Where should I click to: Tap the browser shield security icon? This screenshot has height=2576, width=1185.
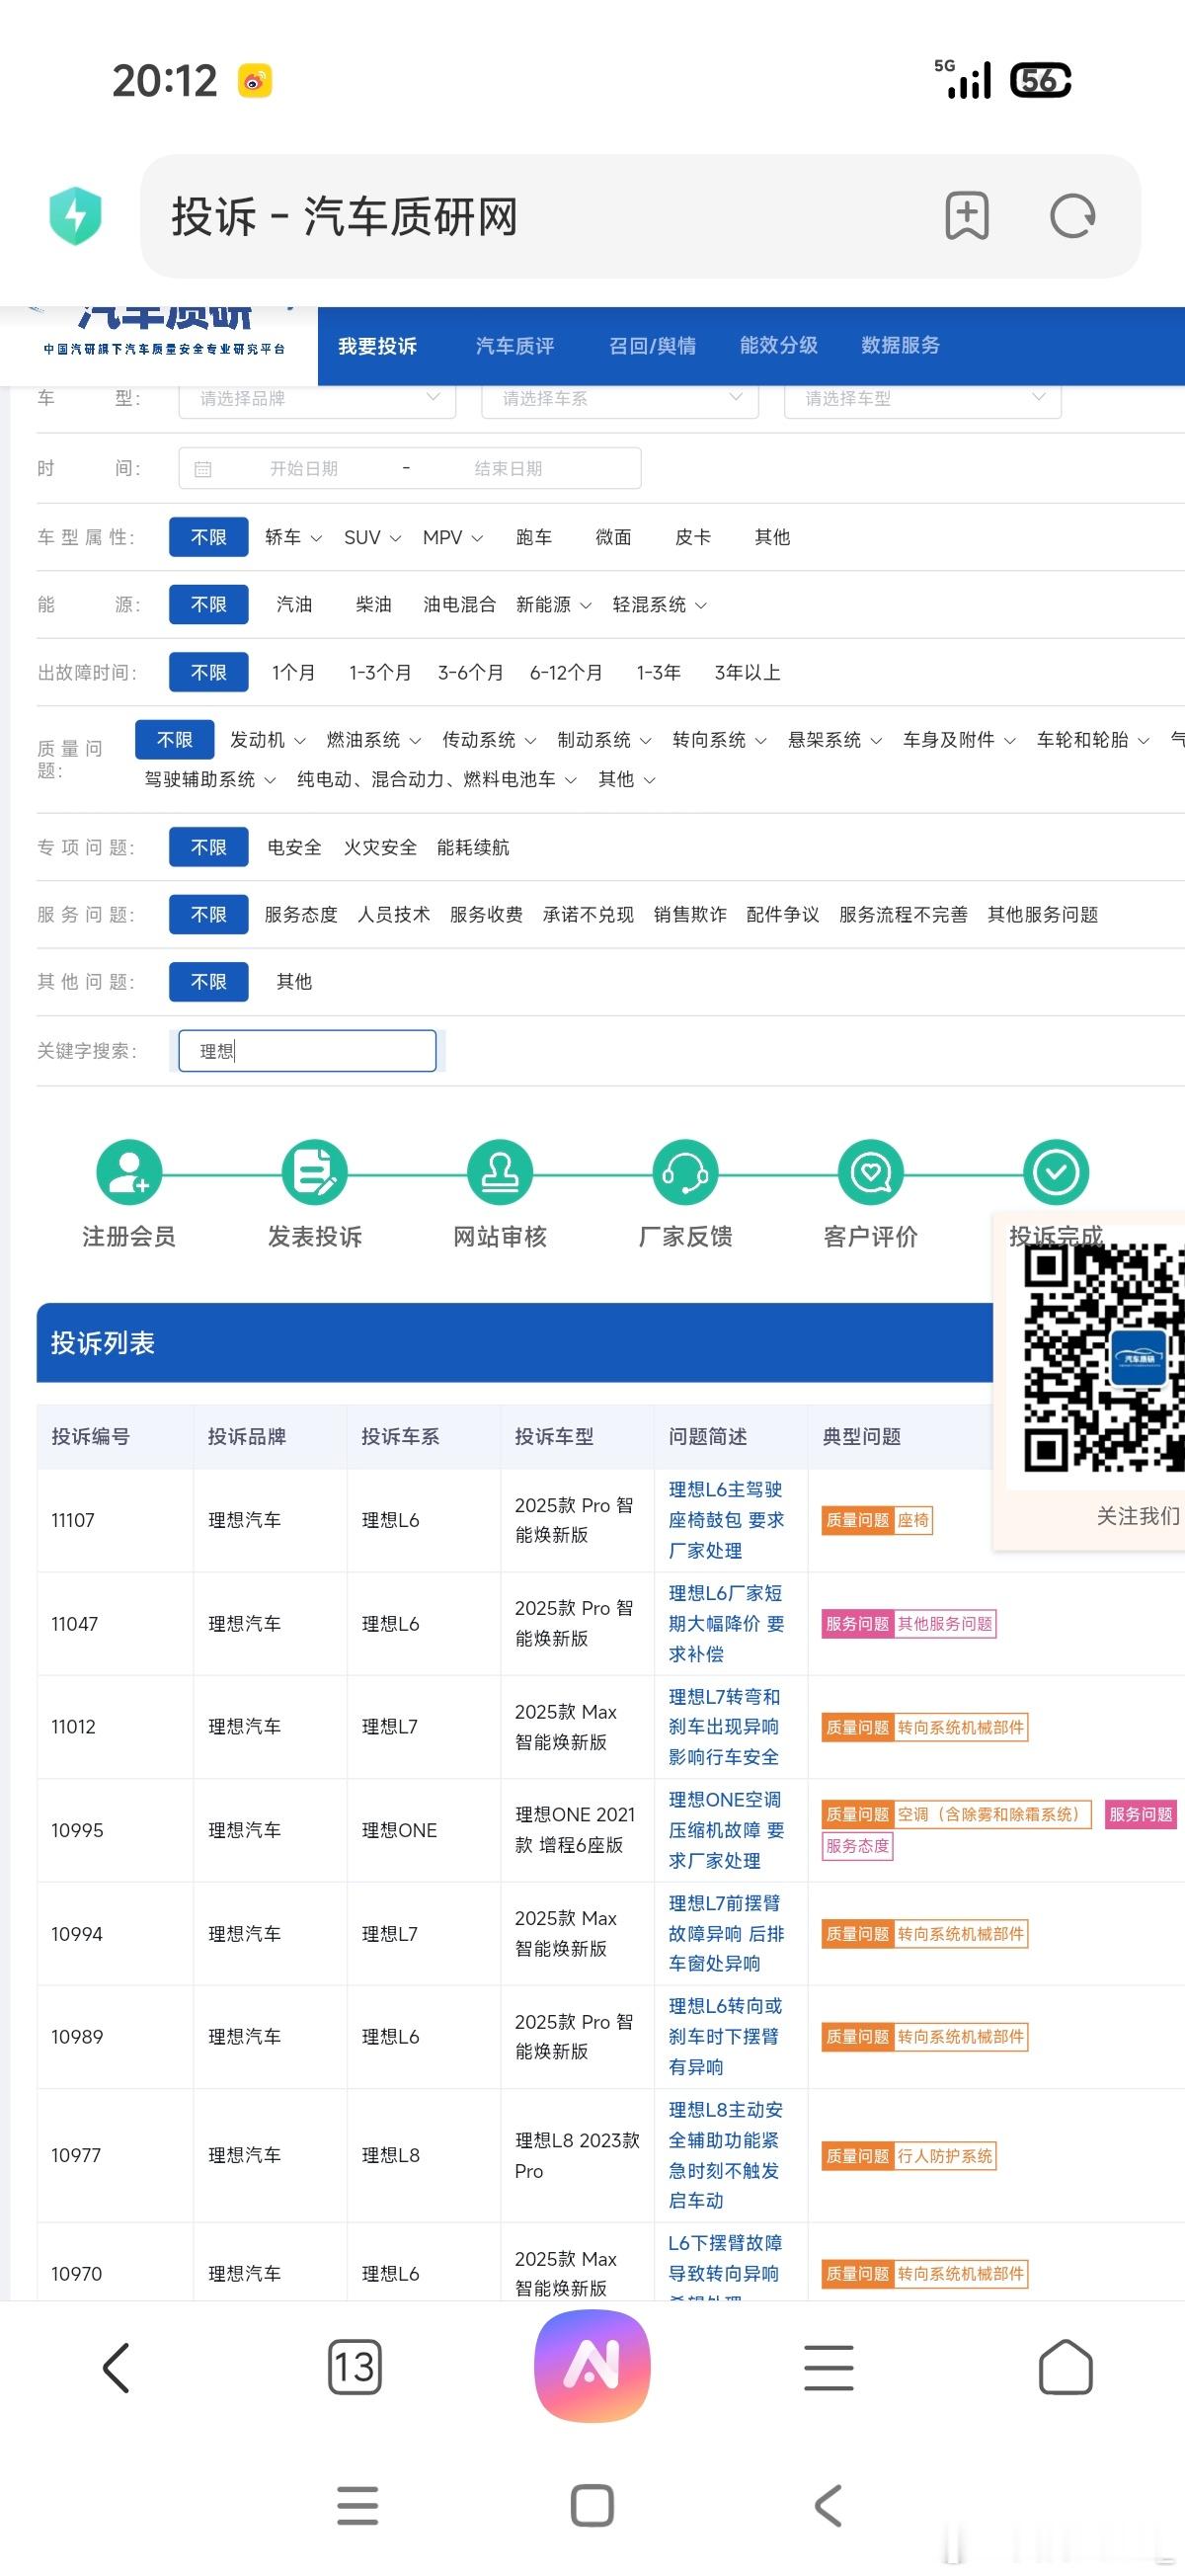(76, 215)
